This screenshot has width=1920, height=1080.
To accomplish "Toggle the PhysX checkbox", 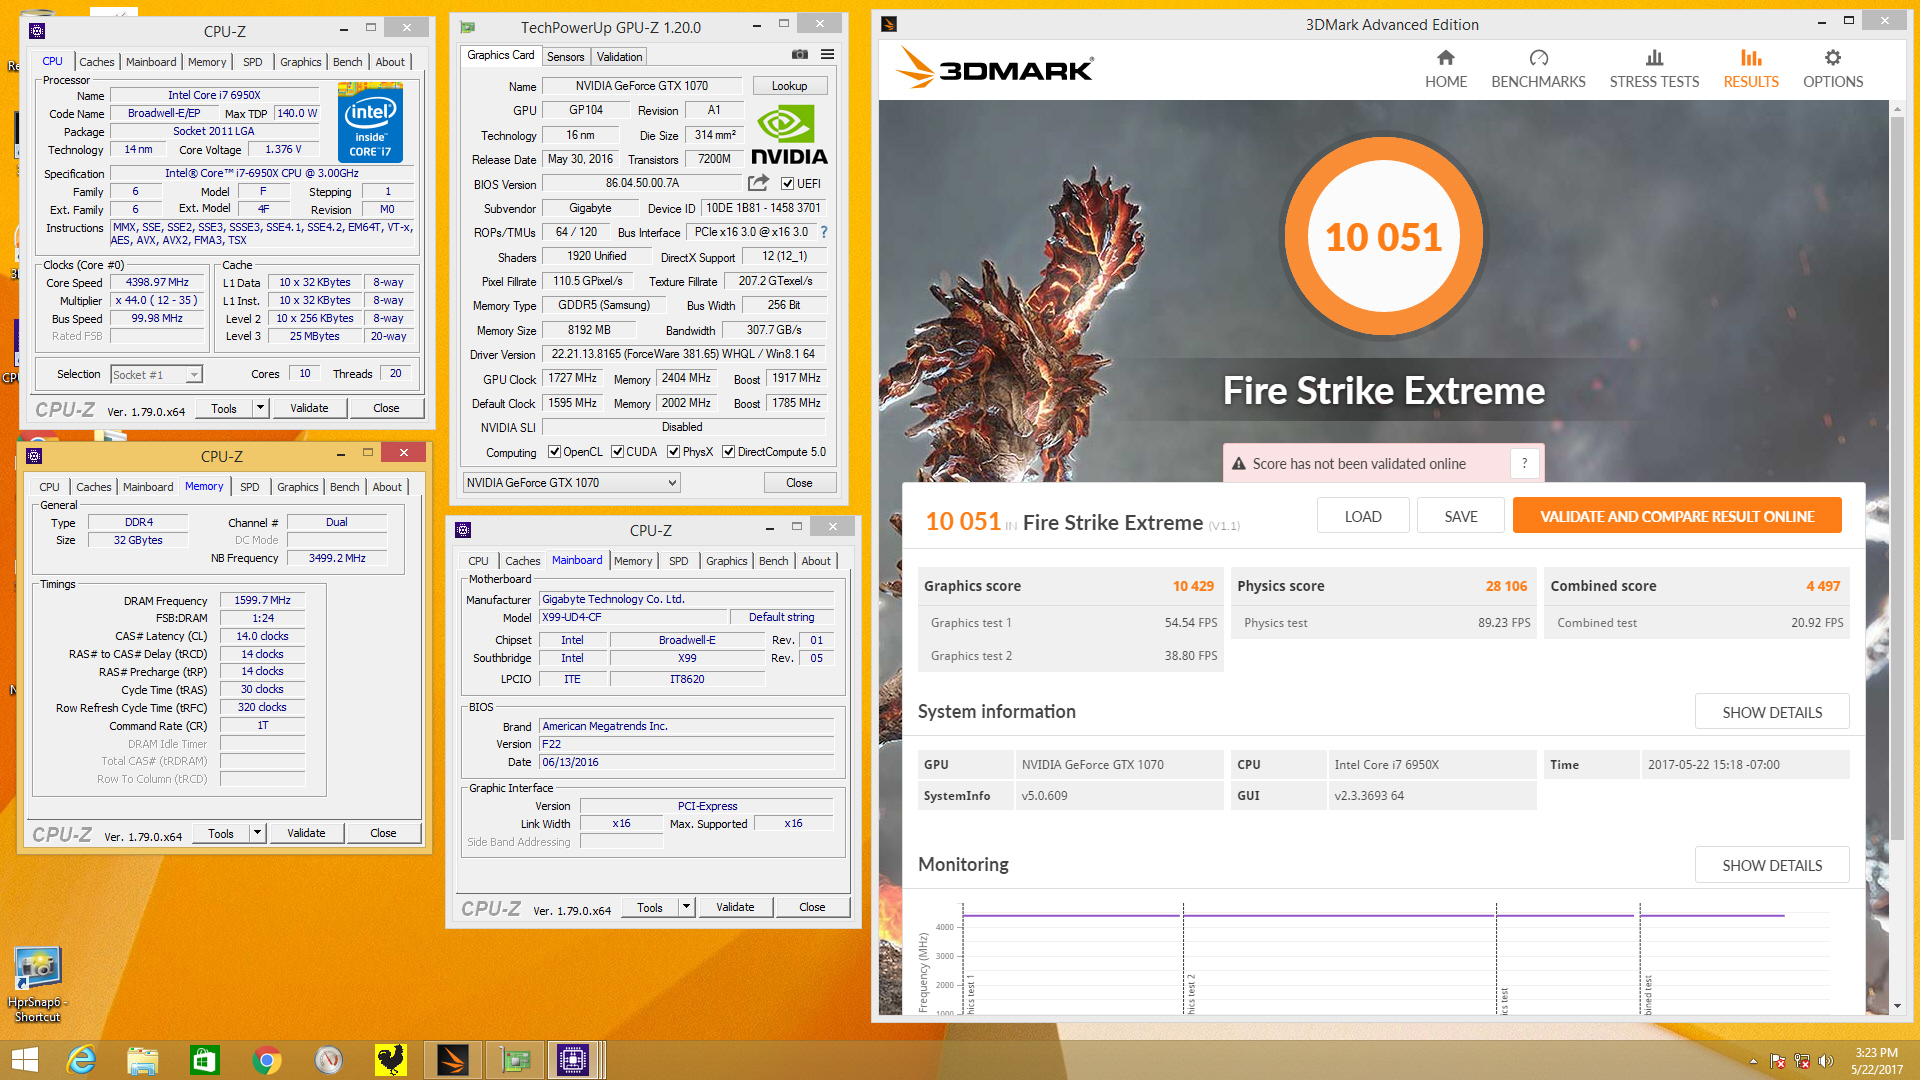I will (x=674, y=452).
